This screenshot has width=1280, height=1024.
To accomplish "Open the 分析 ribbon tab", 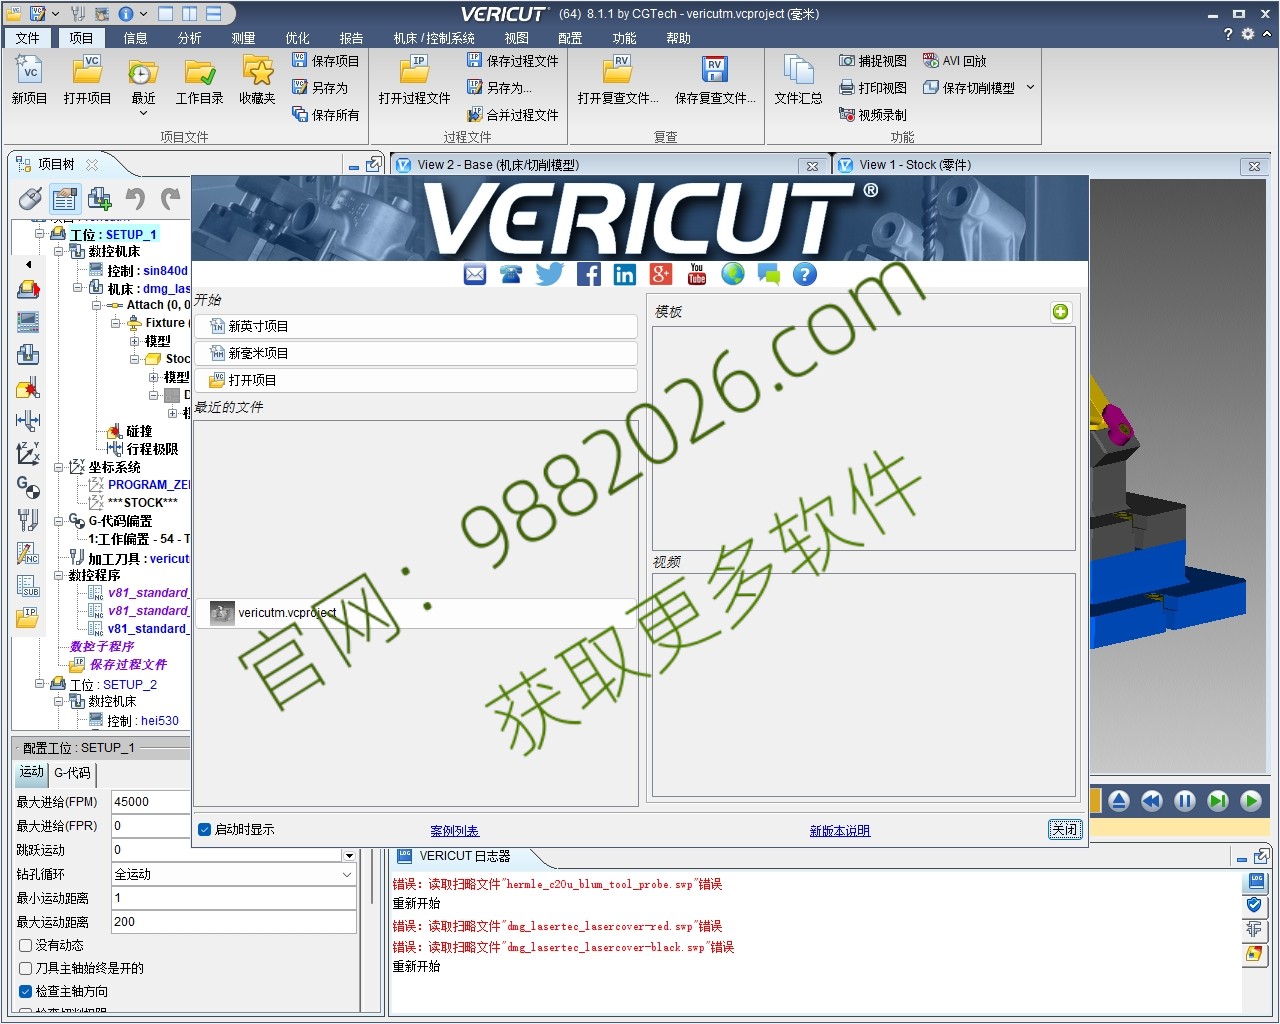I will [189, 38].
